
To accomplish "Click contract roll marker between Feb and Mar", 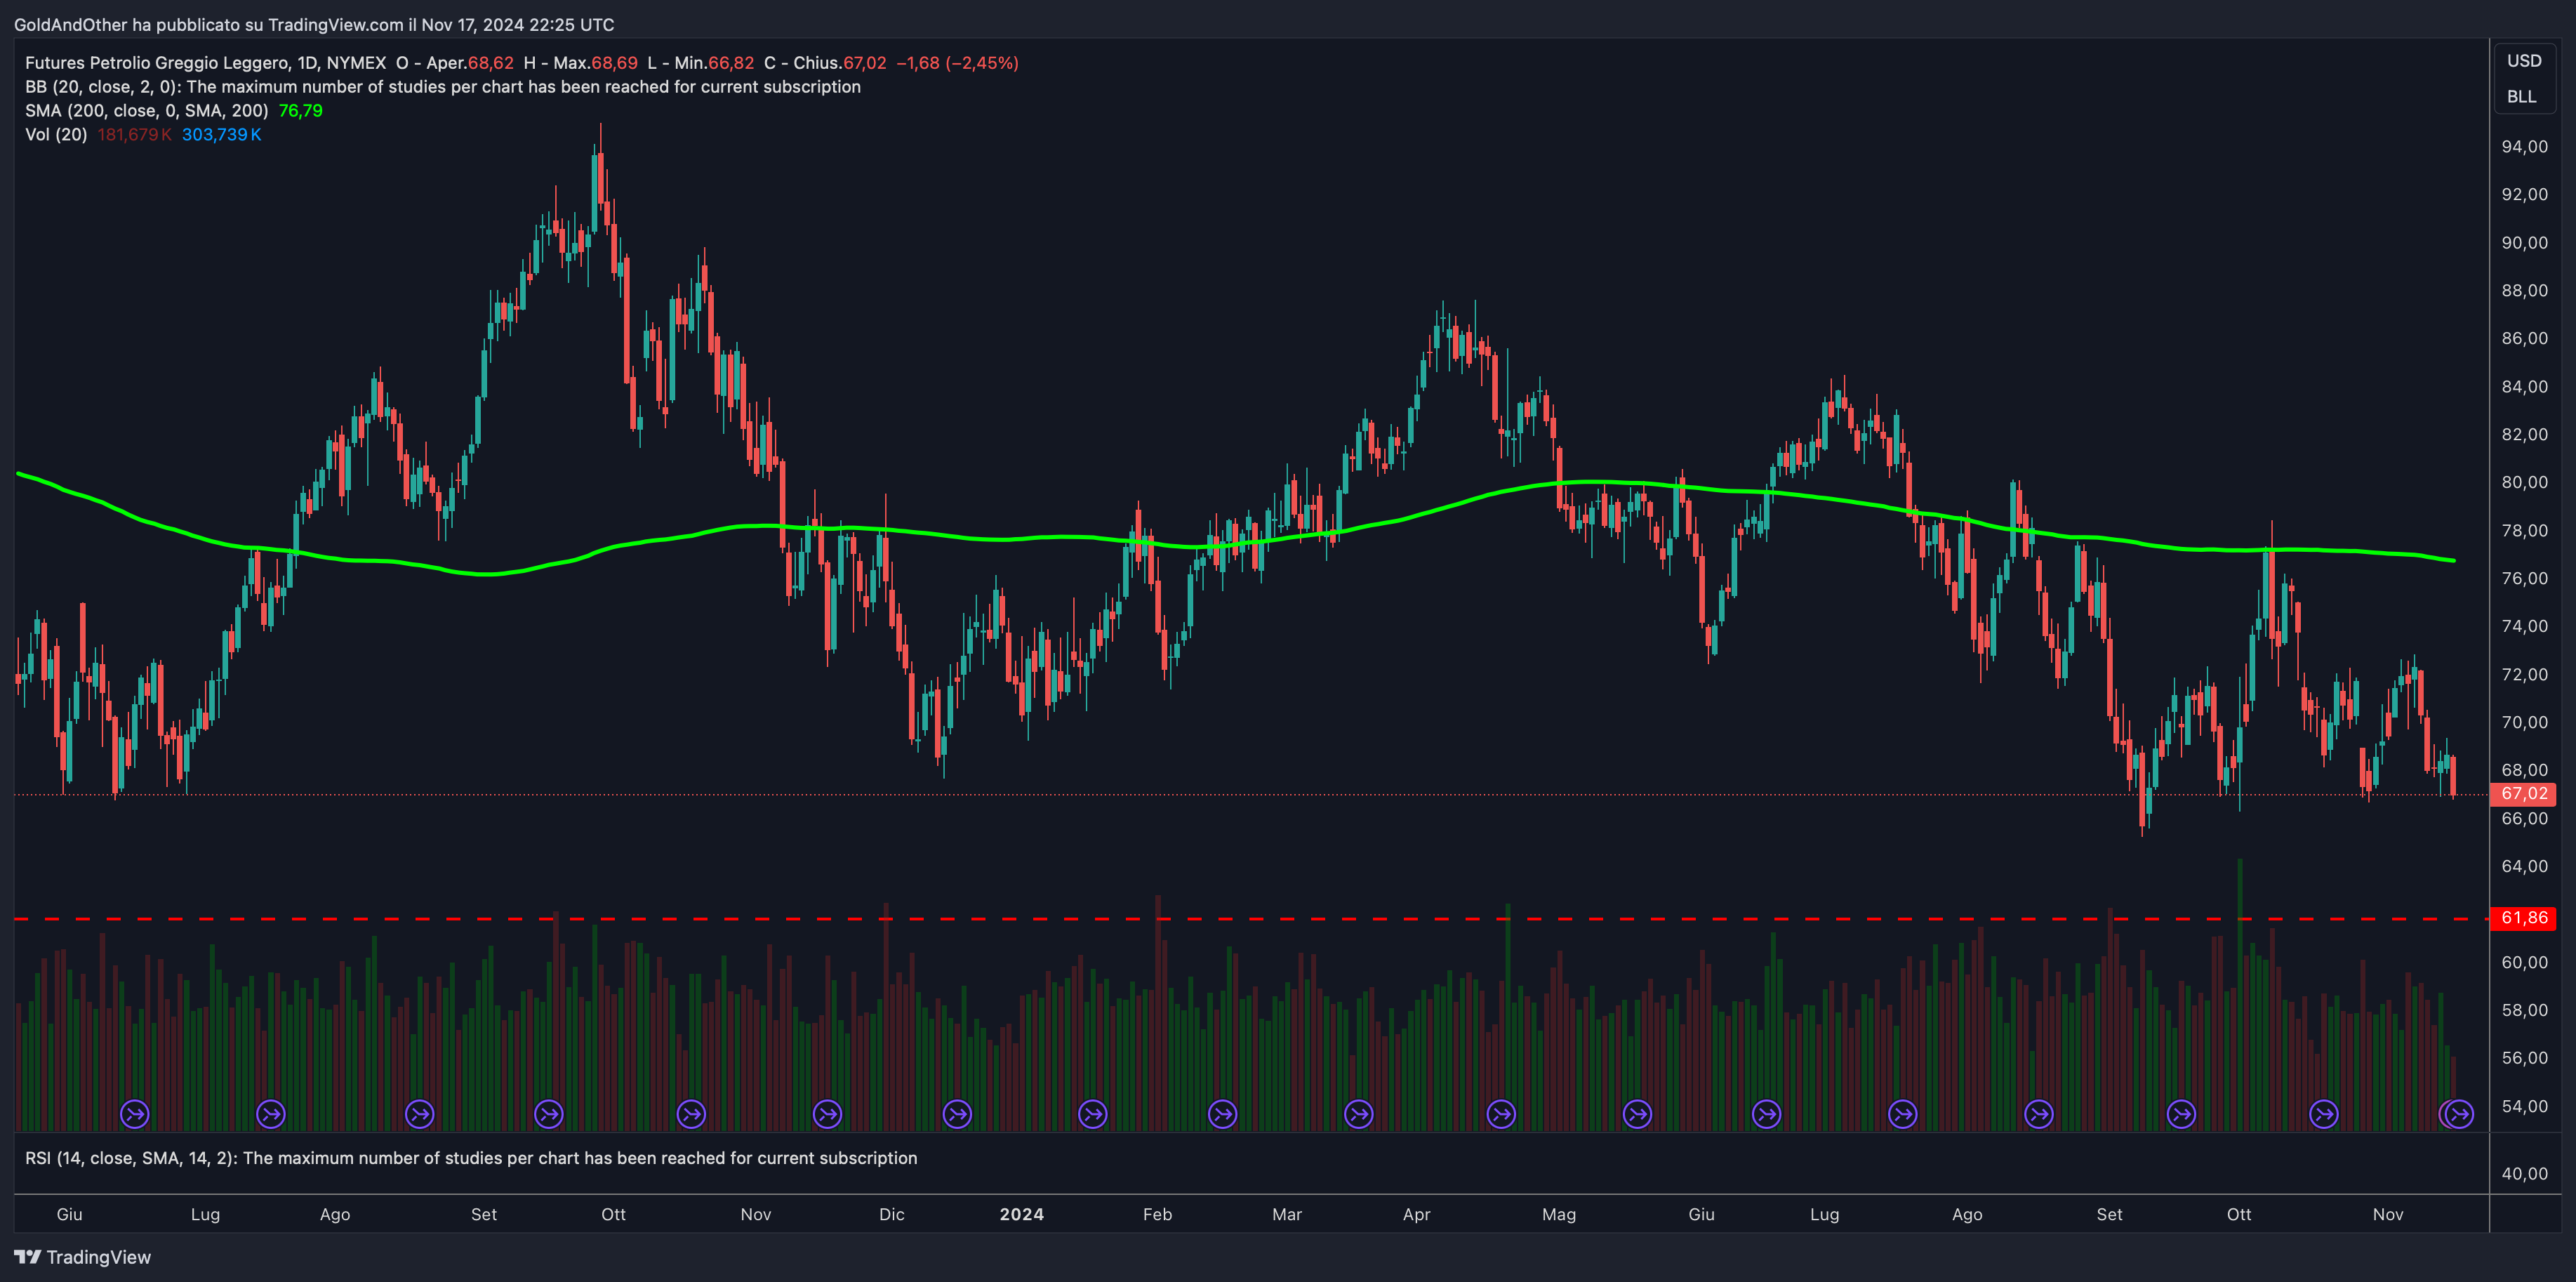I will (1223, 1113).
